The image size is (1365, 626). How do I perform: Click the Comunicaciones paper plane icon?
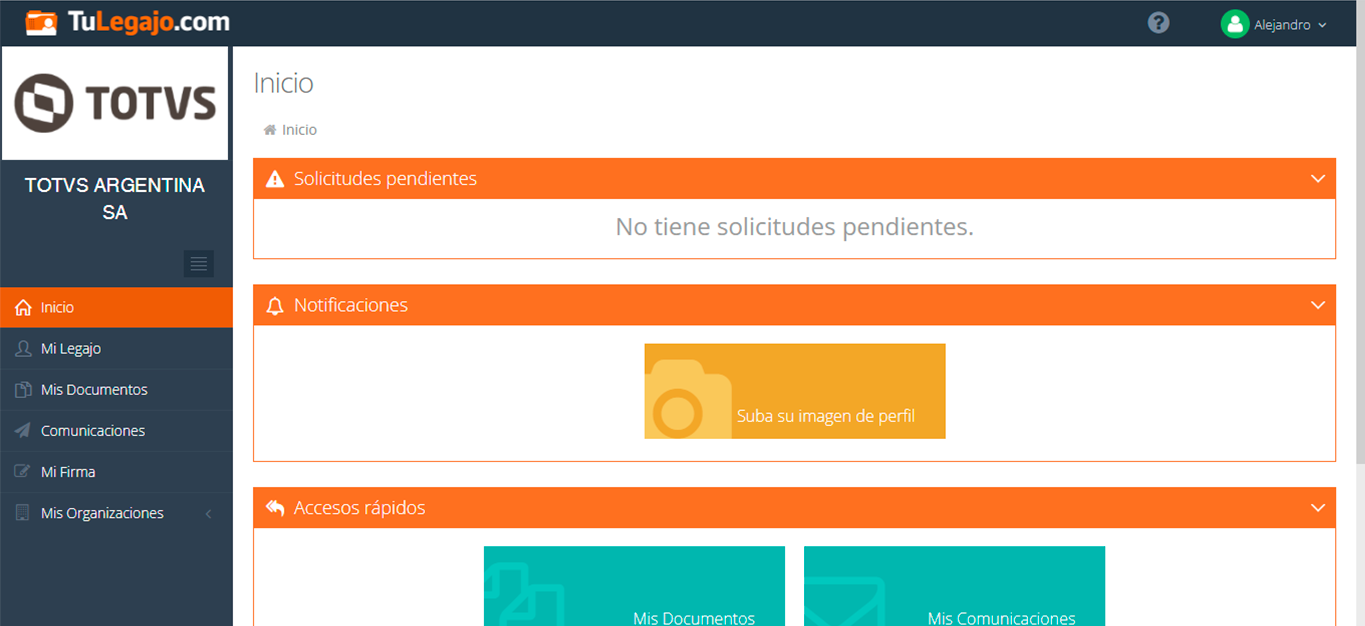pos(23,431)
